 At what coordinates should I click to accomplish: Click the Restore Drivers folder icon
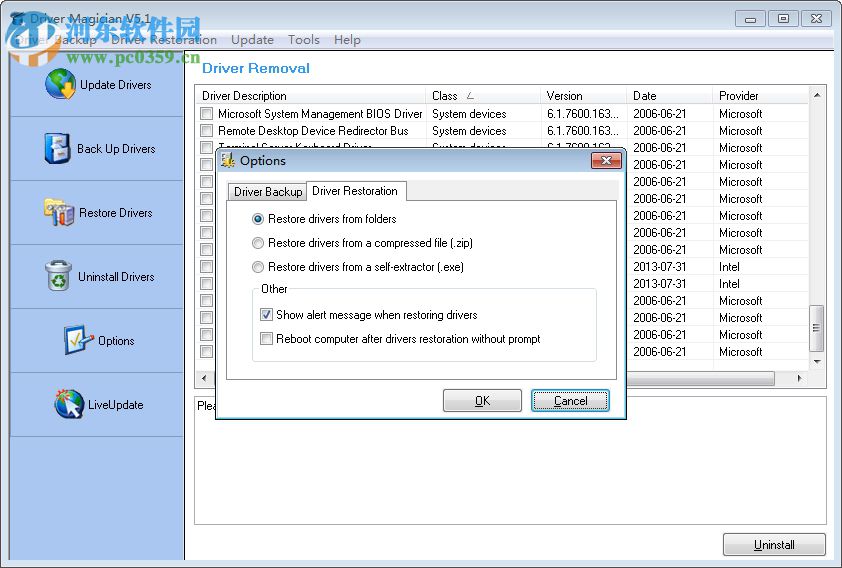[59, 213]
